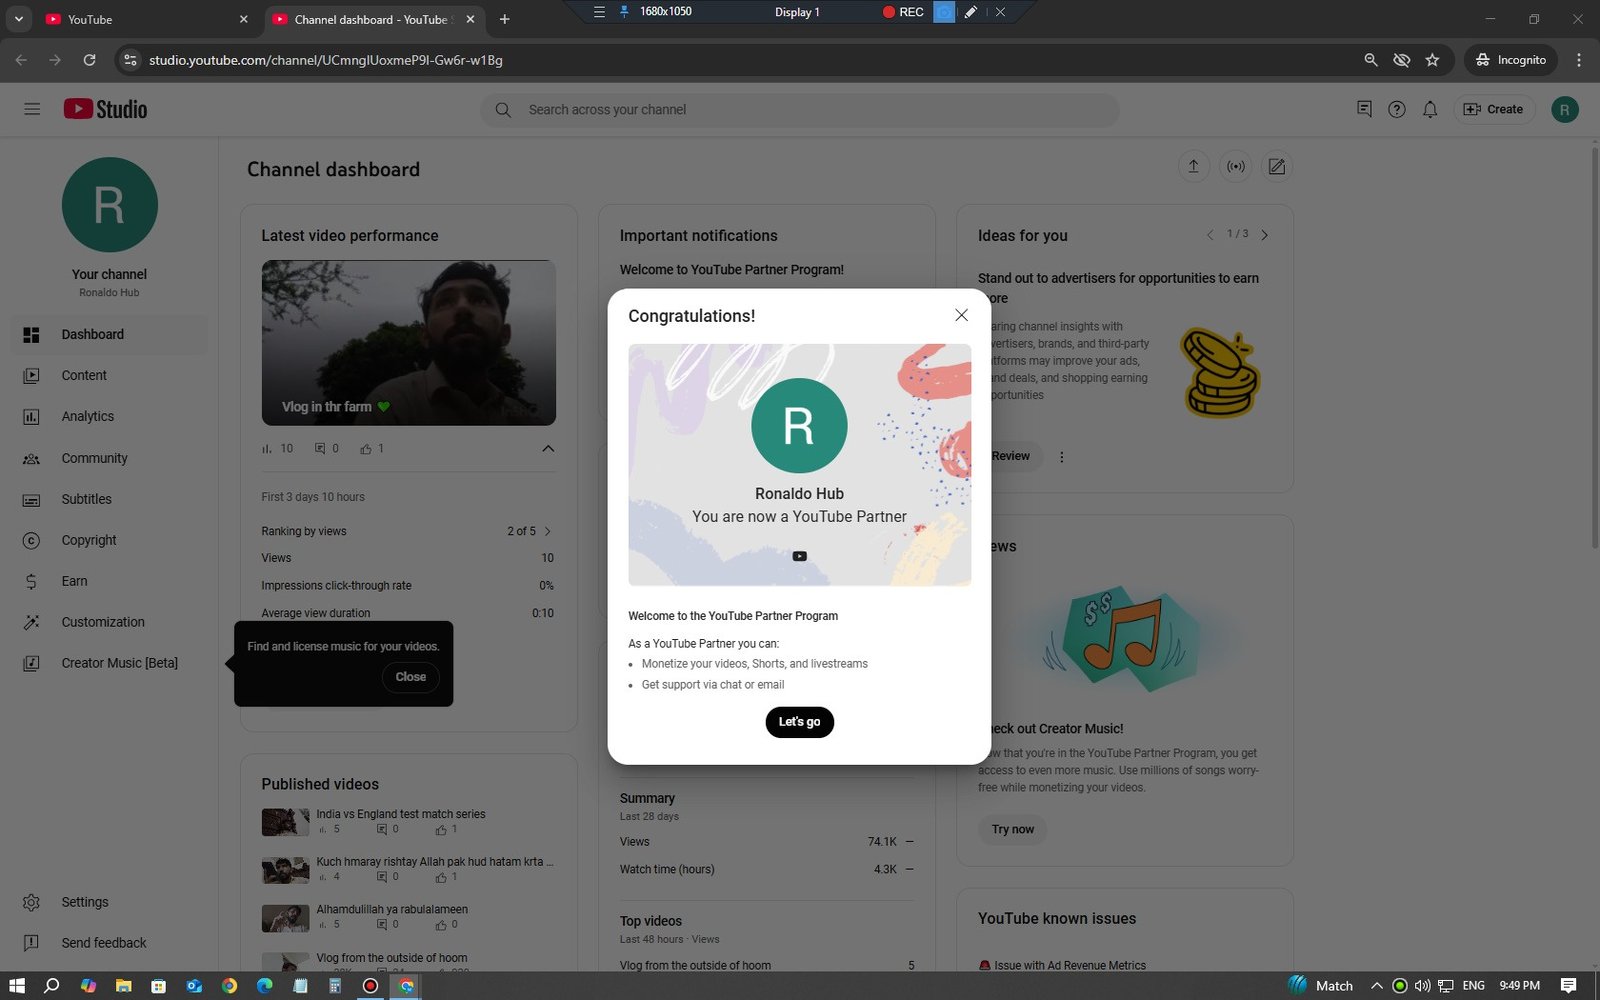This screenshot has height=1000, width=1600.
Task: Click the Create button
Action: (x=1493, y=109)
